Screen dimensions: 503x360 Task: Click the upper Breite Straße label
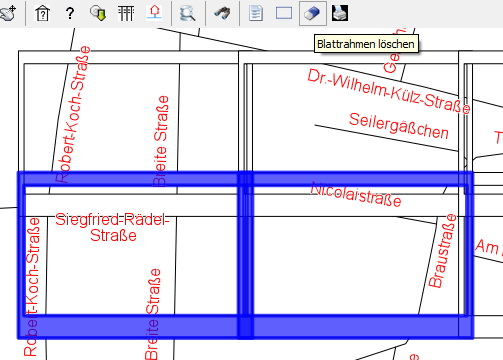(161, 141)
